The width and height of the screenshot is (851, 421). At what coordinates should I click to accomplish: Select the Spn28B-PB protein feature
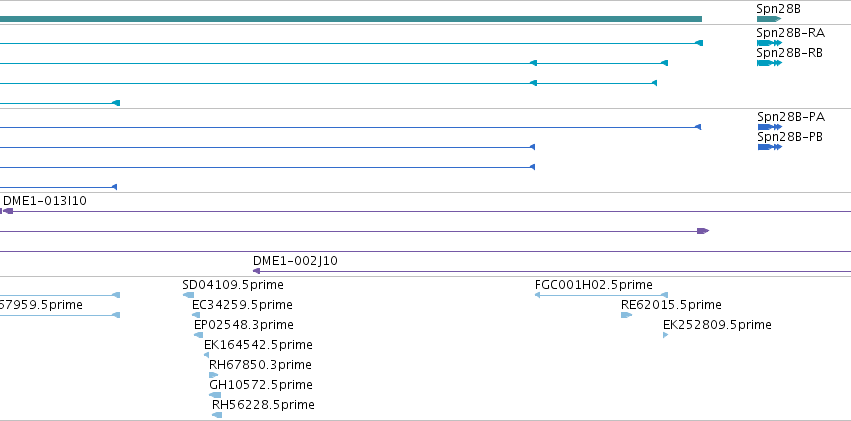770,147
